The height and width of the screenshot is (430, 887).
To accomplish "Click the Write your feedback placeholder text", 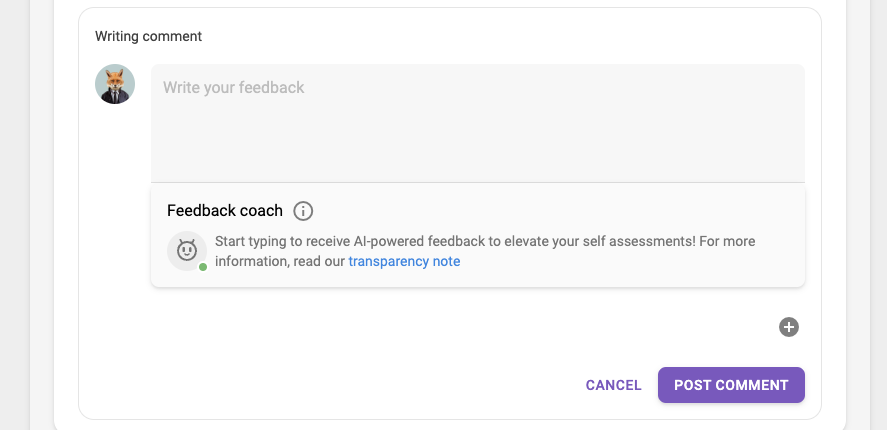I will pyautogui.click(x=234, y=87).
